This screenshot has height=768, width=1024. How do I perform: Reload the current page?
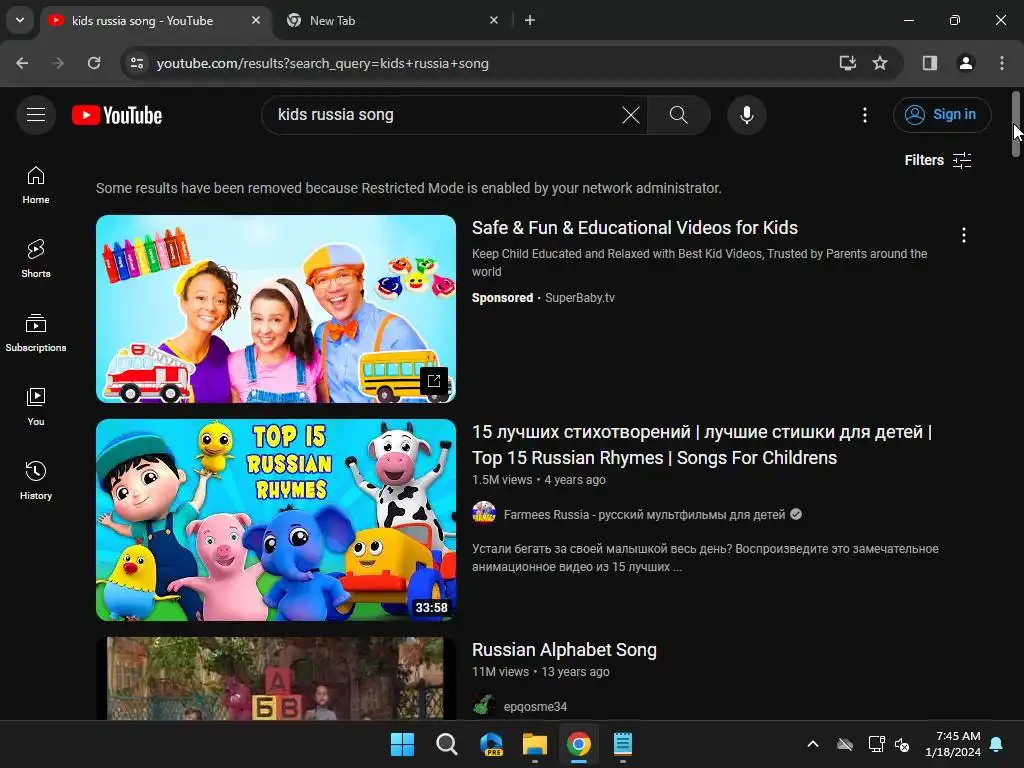(94, 63)
